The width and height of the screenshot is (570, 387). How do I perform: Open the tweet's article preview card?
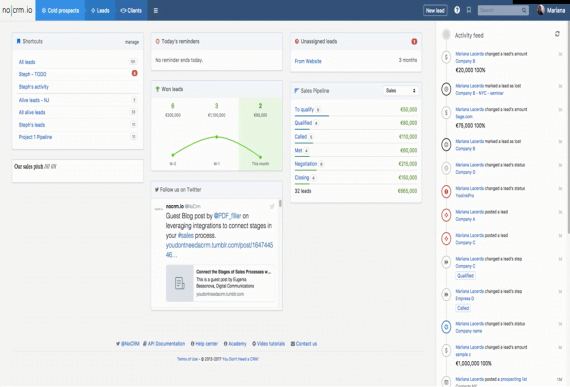(220, 283)
